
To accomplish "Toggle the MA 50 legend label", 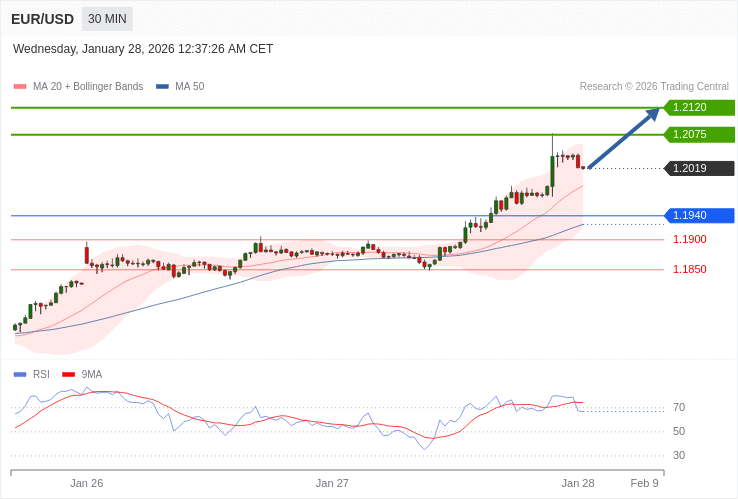I will pos(189,87).
